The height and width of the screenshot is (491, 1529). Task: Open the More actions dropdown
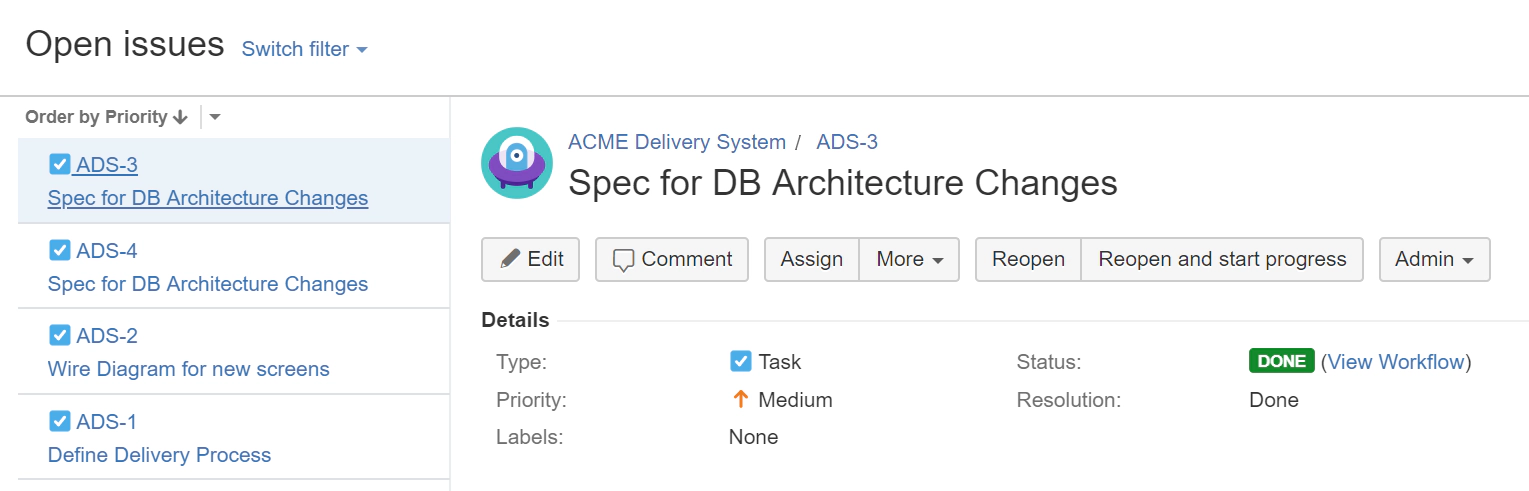[909, 259]
